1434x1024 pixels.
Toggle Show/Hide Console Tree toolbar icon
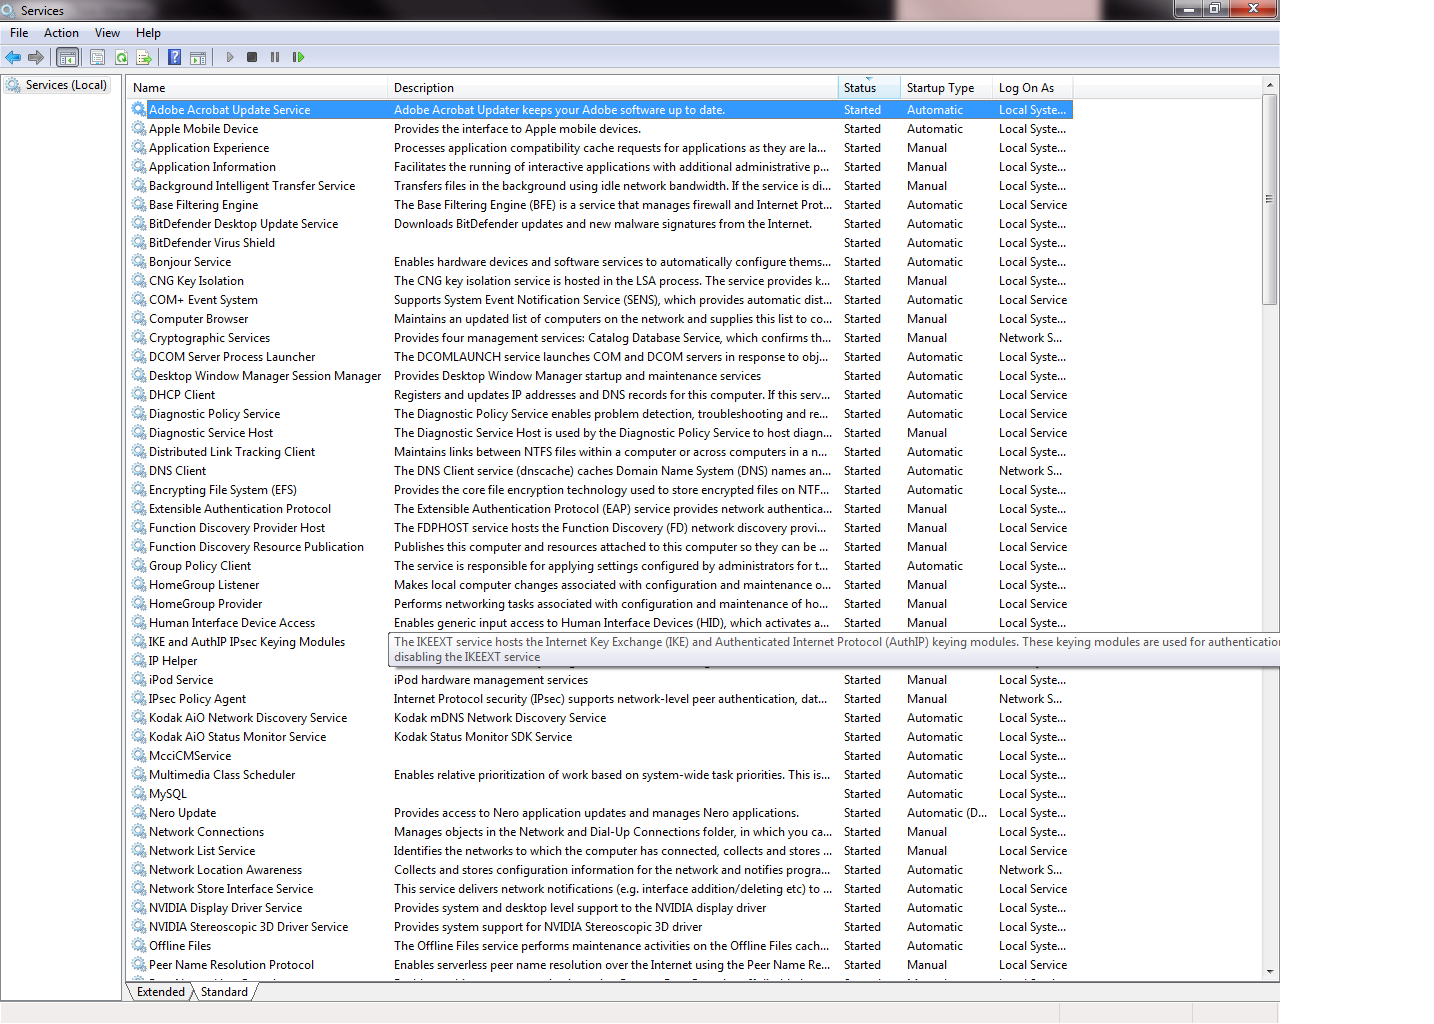(x=67, y=58)
